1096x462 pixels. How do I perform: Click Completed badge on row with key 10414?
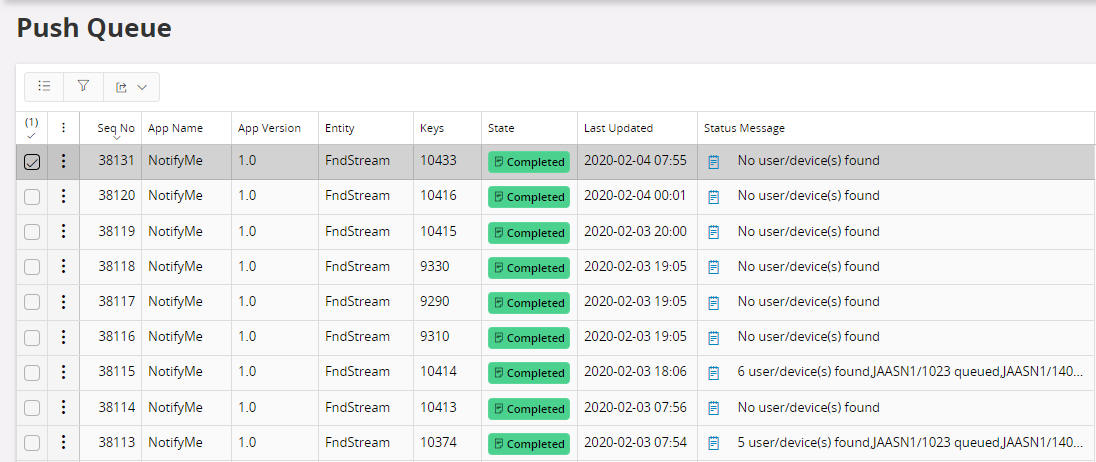(x=528, y=373)
